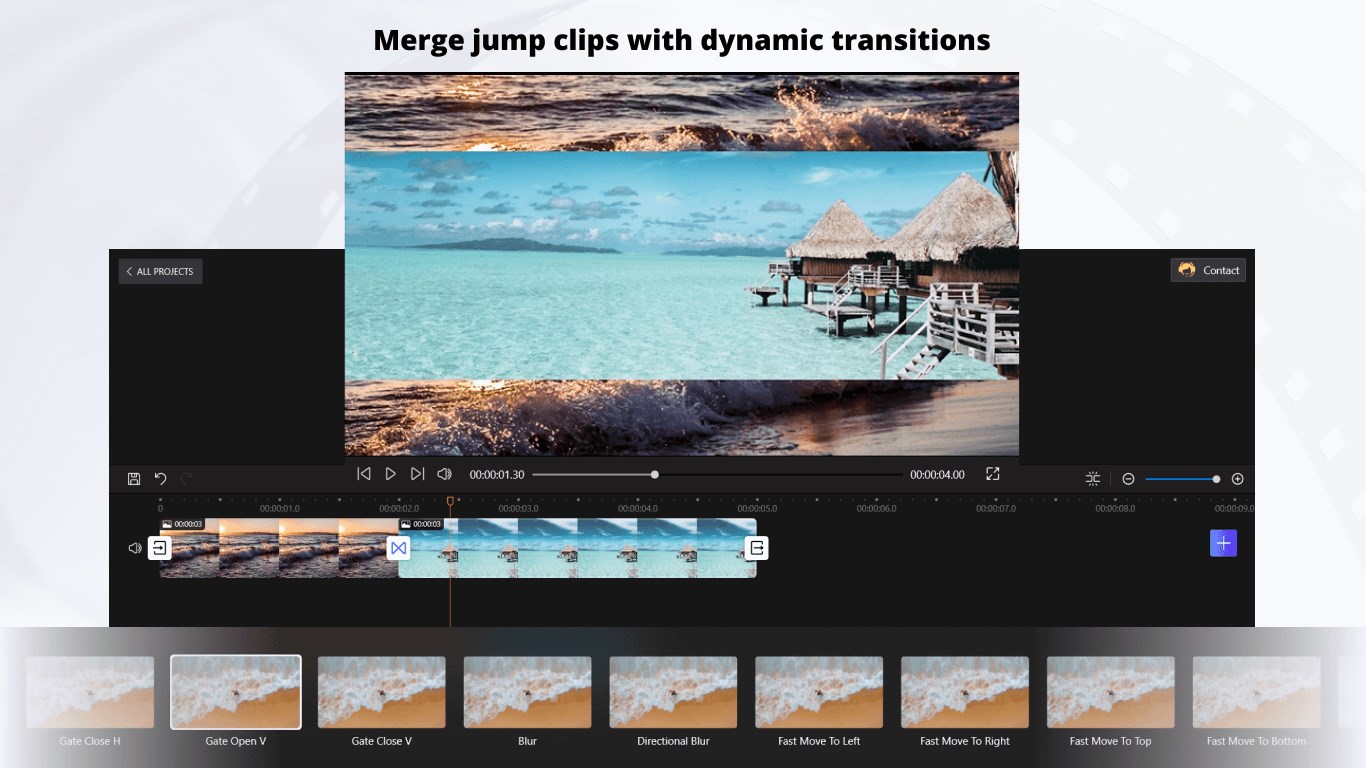Open the Contact panel
The width and height of the screenshot is (1366, 768).
(x=1208, y=269)
